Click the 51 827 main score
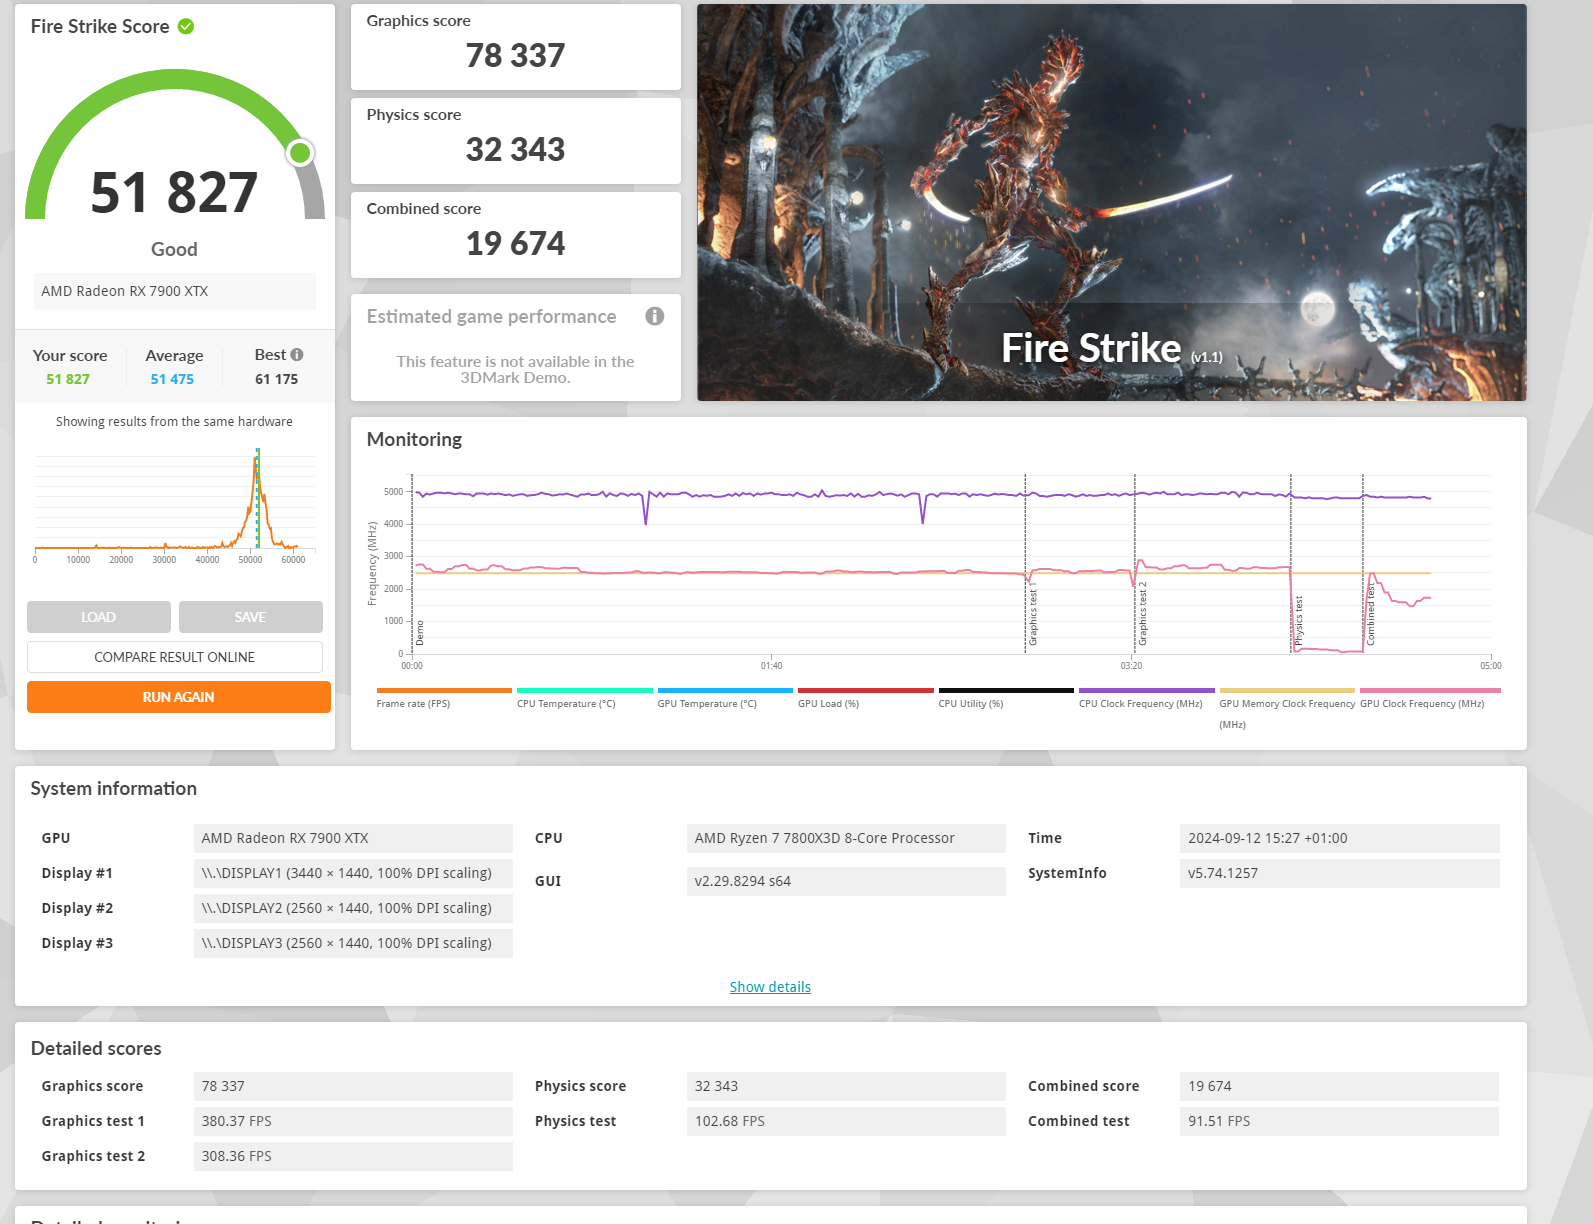This screenshot has height=1224, width=1593. 174,192
